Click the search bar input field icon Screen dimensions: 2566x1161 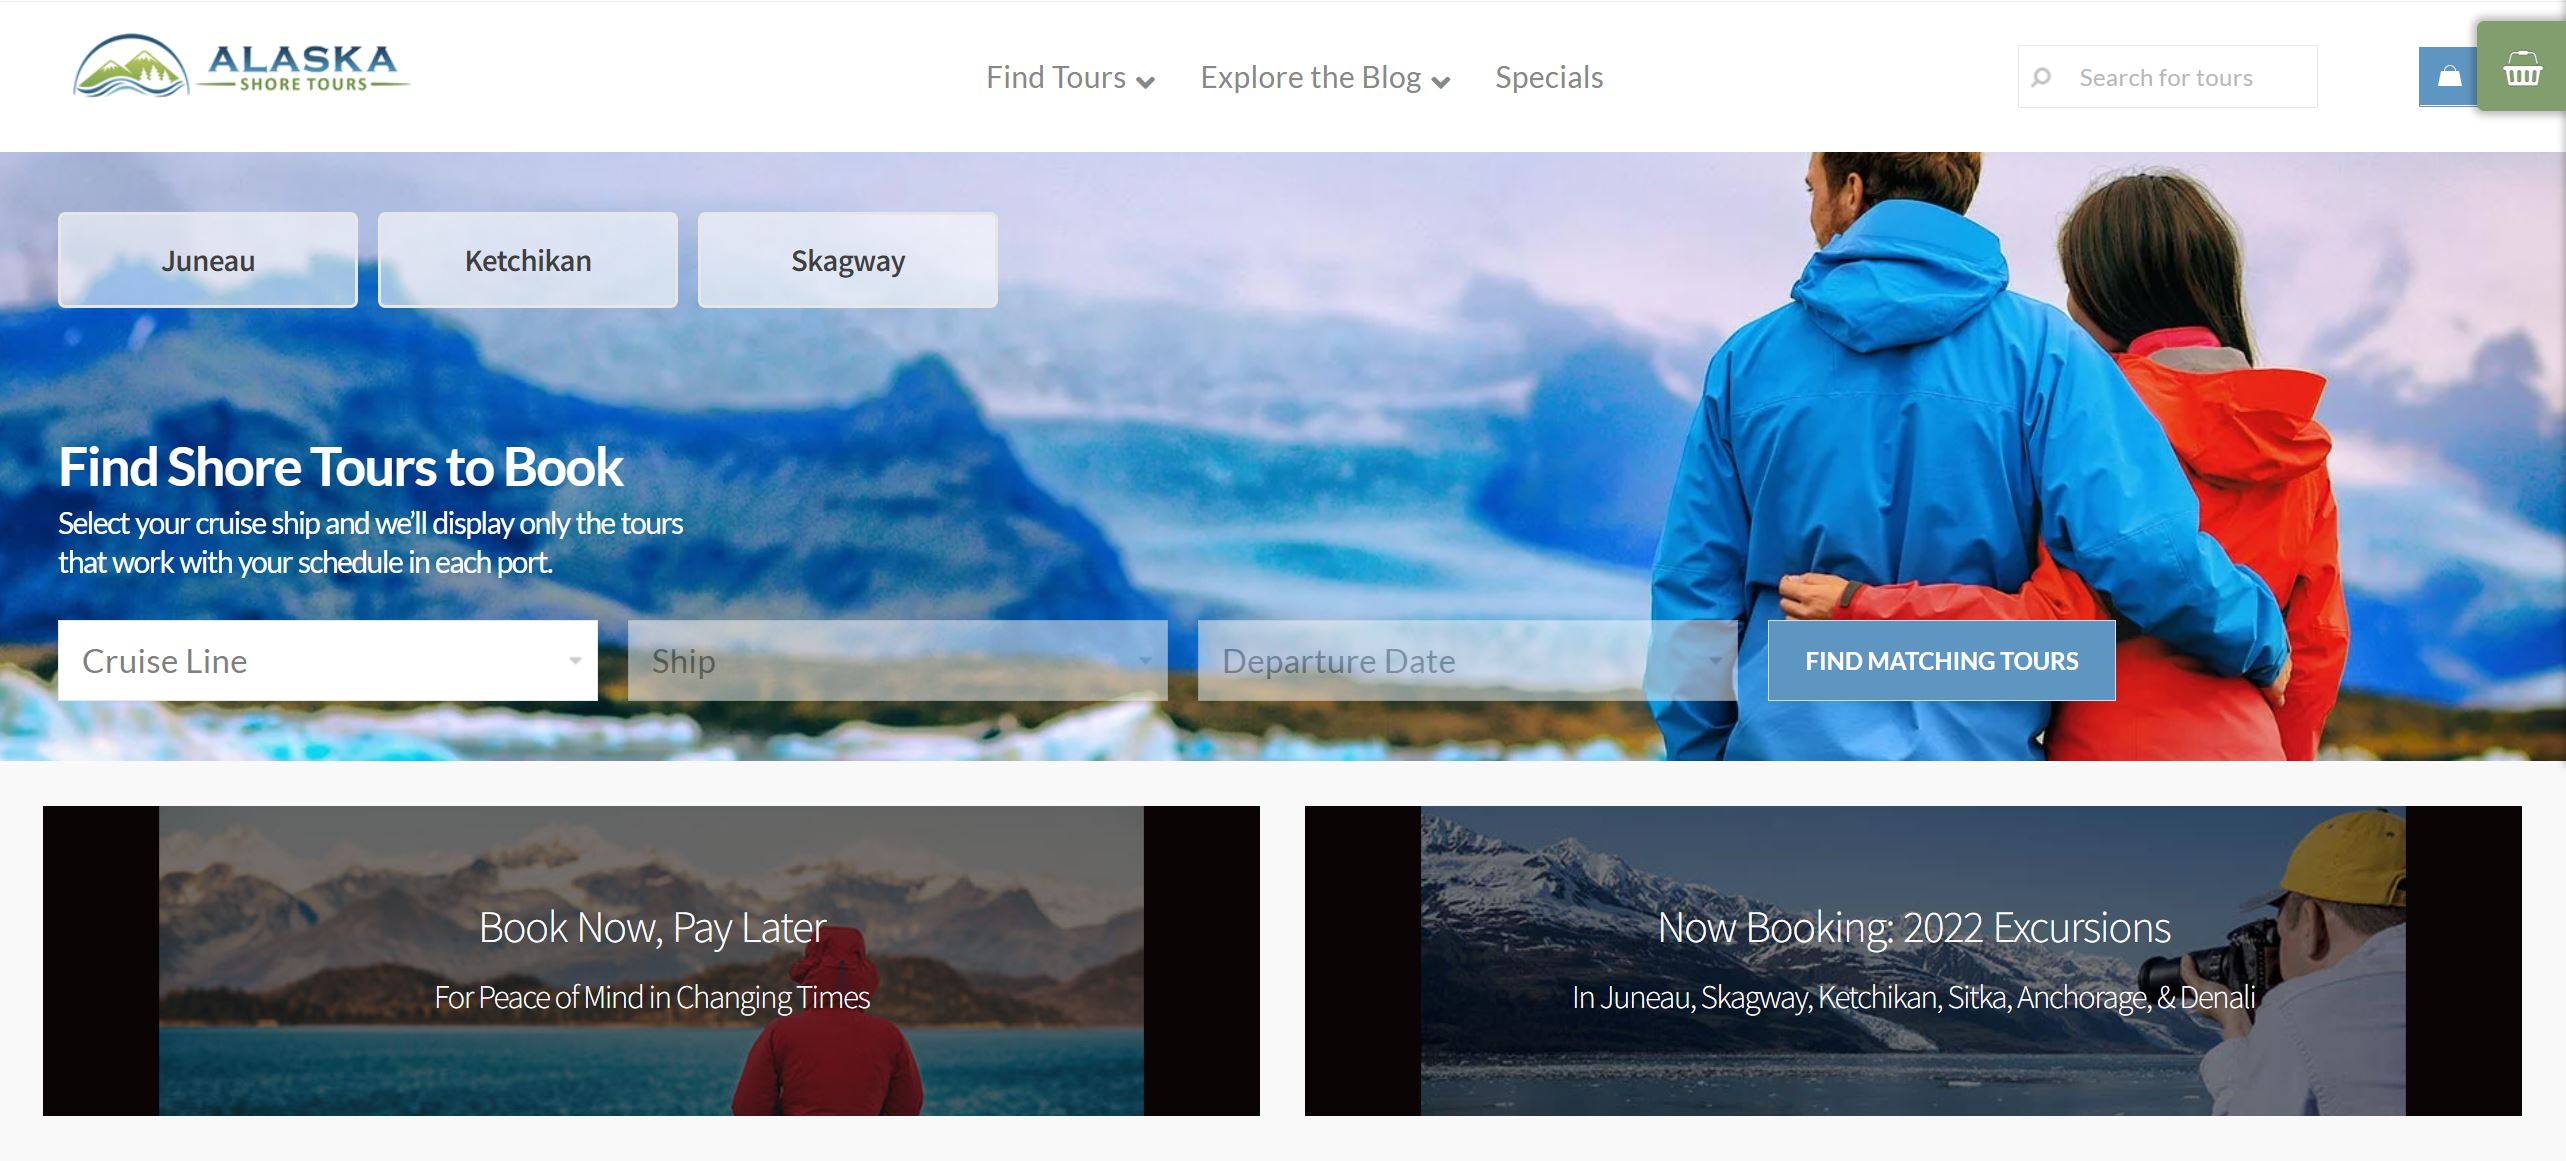pyautogui.click(x=2044, y=75)
